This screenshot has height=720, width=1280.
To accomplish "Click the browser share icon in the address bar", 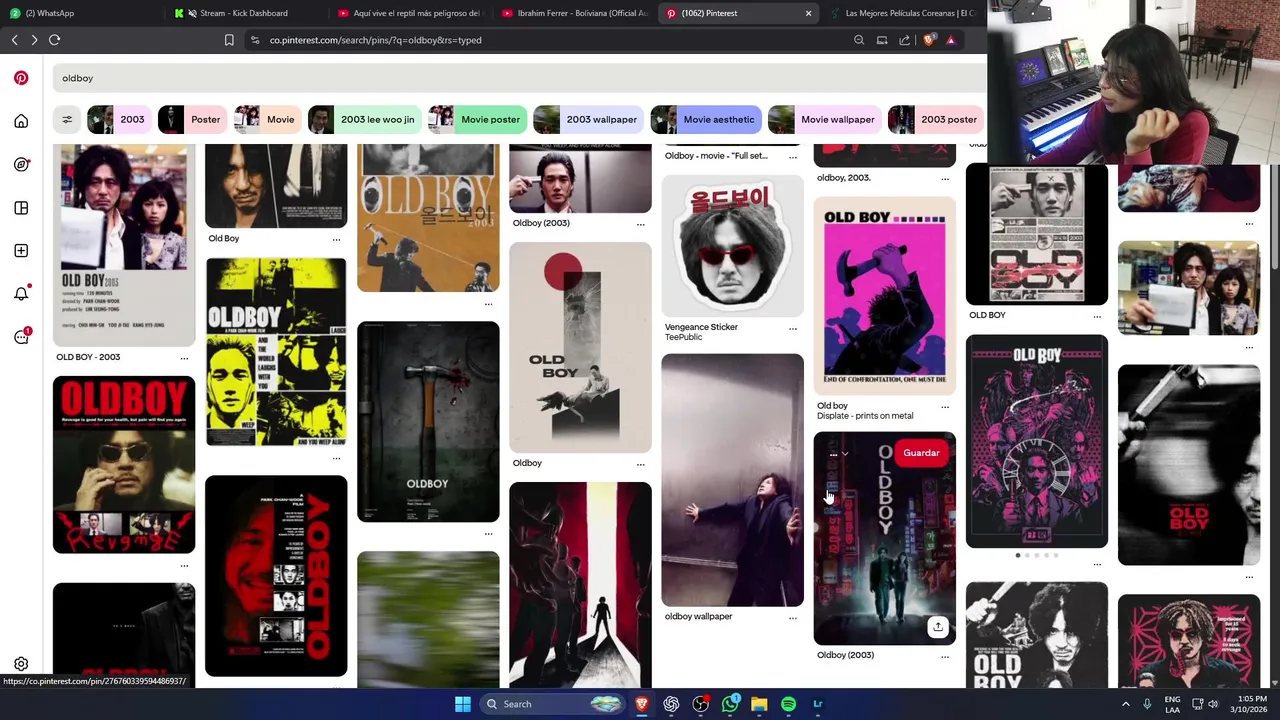I will (x=904, y=40).
